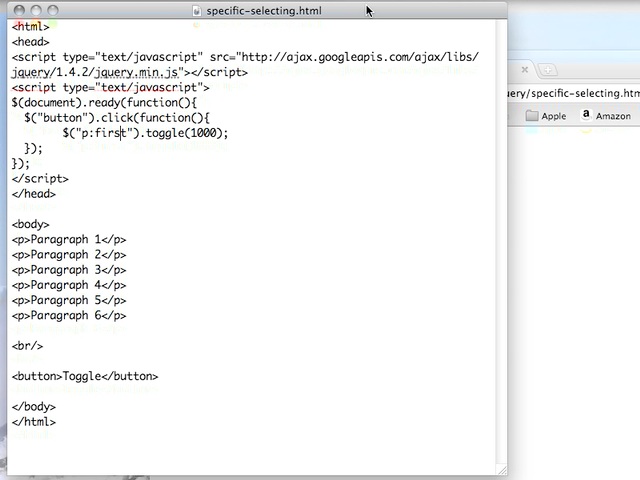The image size is (640, 480).
Task: Click the red close button of editor window
Action: tap(19, 10)
